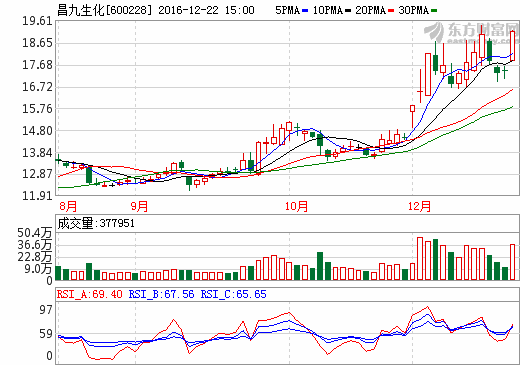
Task: Select the 8月 time axis label
Action: pyautogui.click(x=68, y=206)
